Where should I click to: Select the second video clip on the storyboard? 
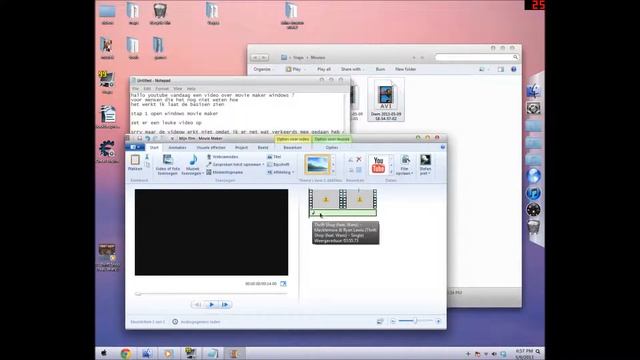pyautogui.click(x=359, y=199)
